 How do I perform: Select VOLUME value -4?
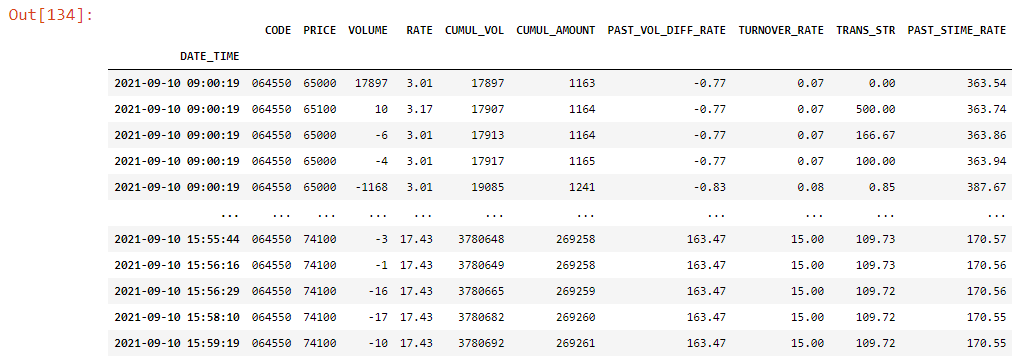381,161
